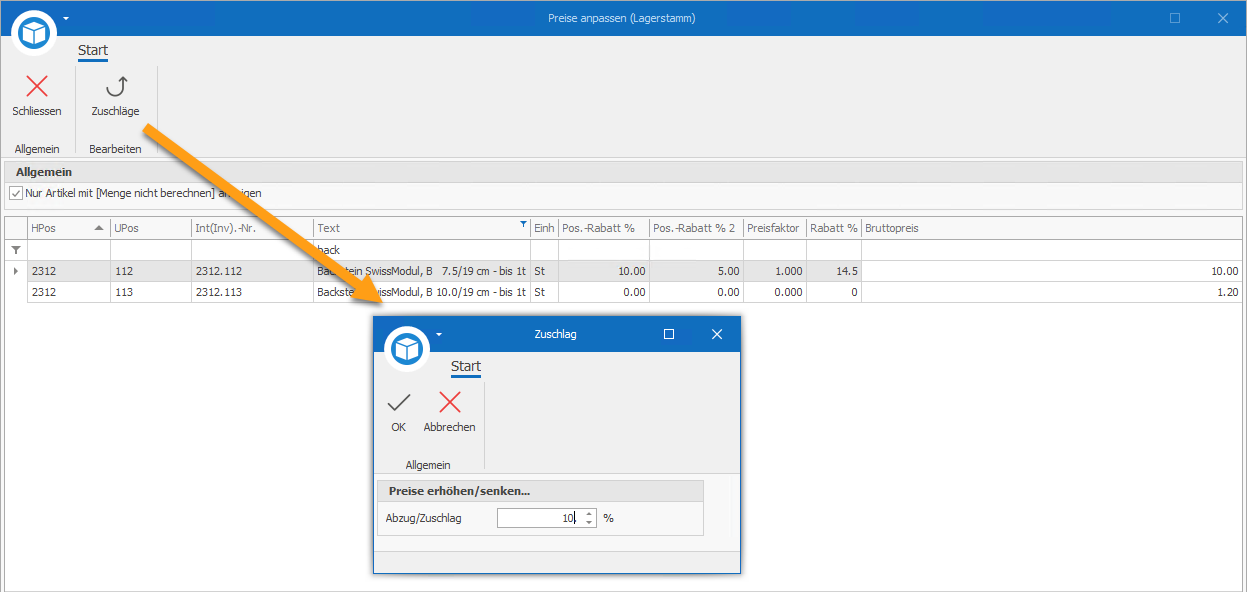Sort by Rabatt % column header

click(x=834, y=228)
